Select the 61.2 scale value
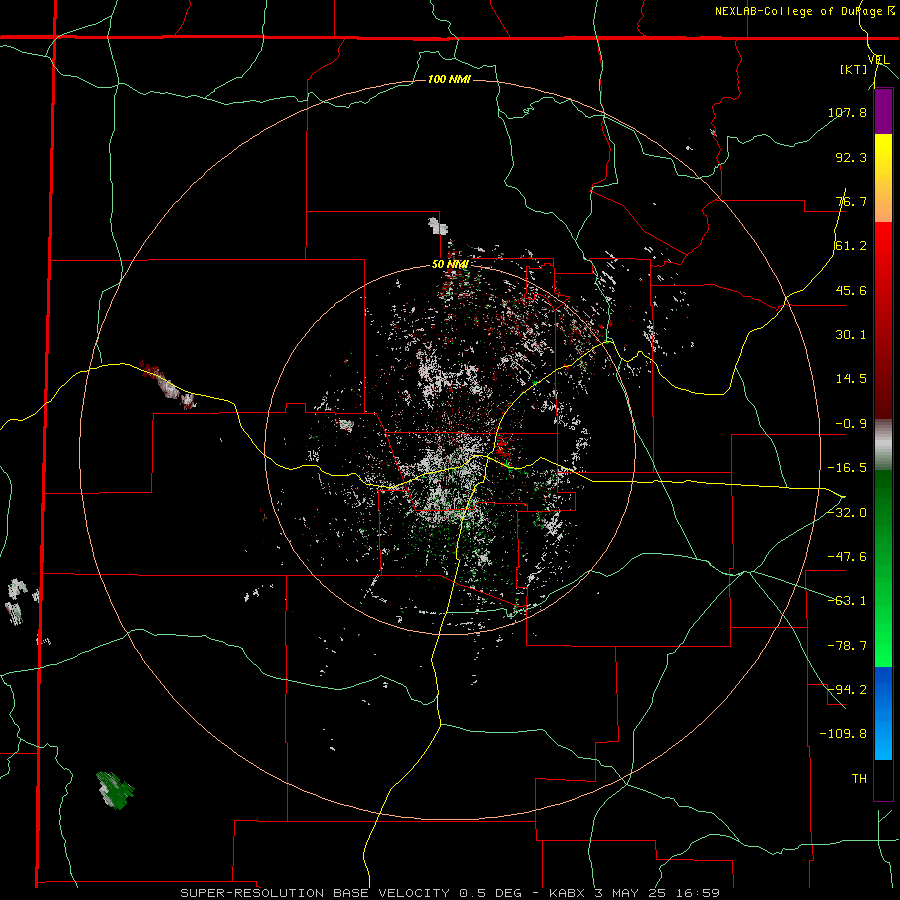Viewport: 900px width, 900px height. click(x=851, y=246)
